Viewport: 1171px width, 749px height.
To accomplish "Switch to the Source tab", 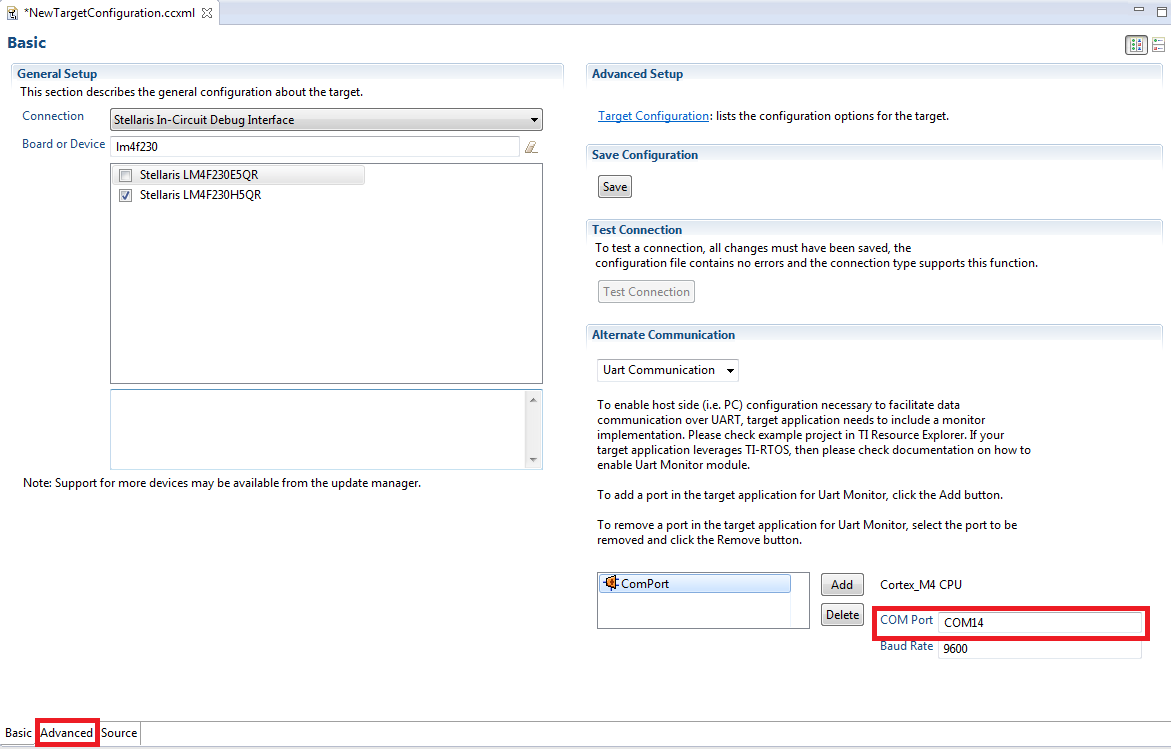I will coord(119,733).
